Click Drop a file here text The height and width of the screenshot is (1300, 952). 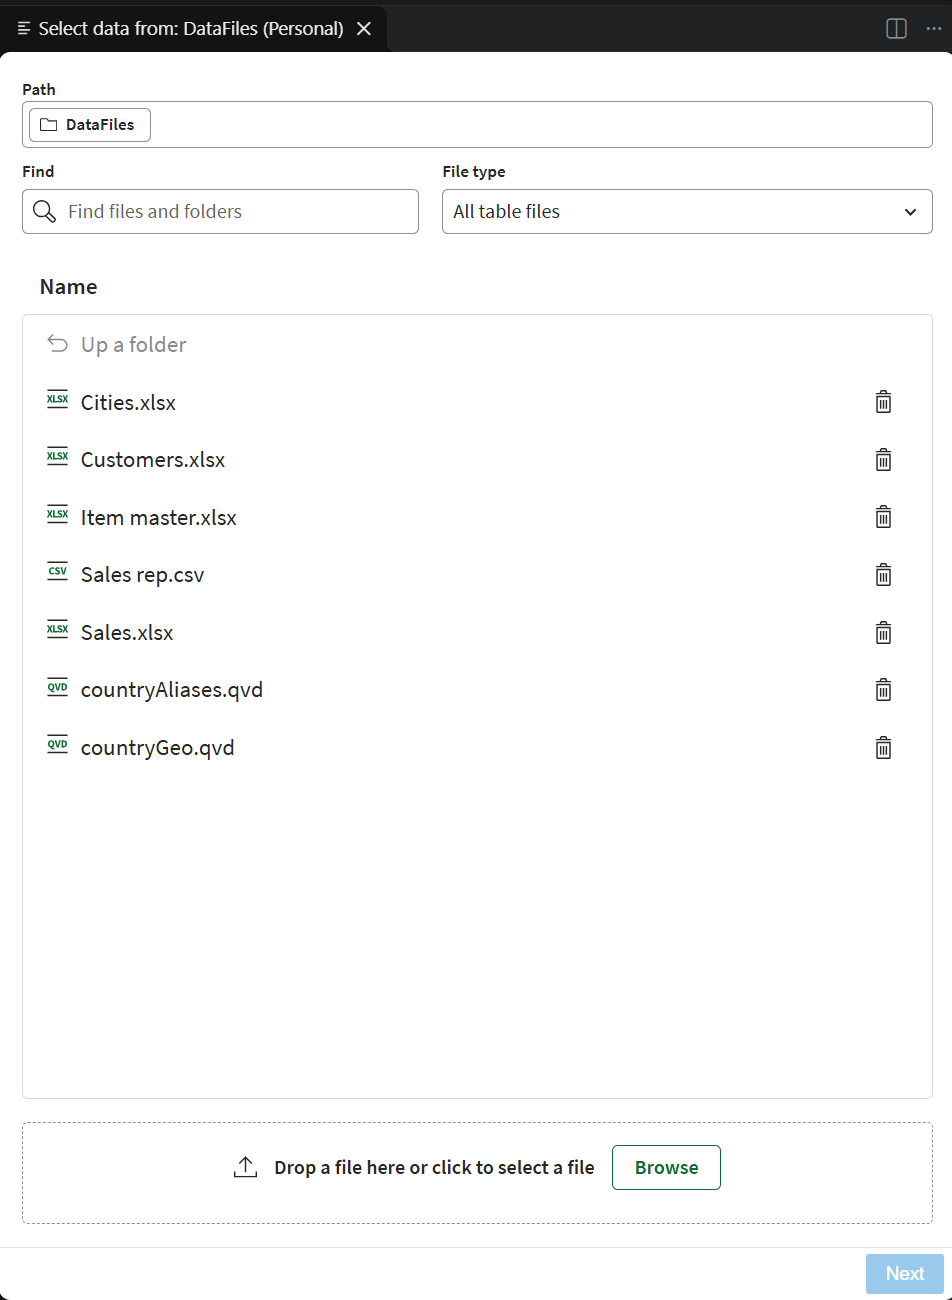tap(434, 1167)
